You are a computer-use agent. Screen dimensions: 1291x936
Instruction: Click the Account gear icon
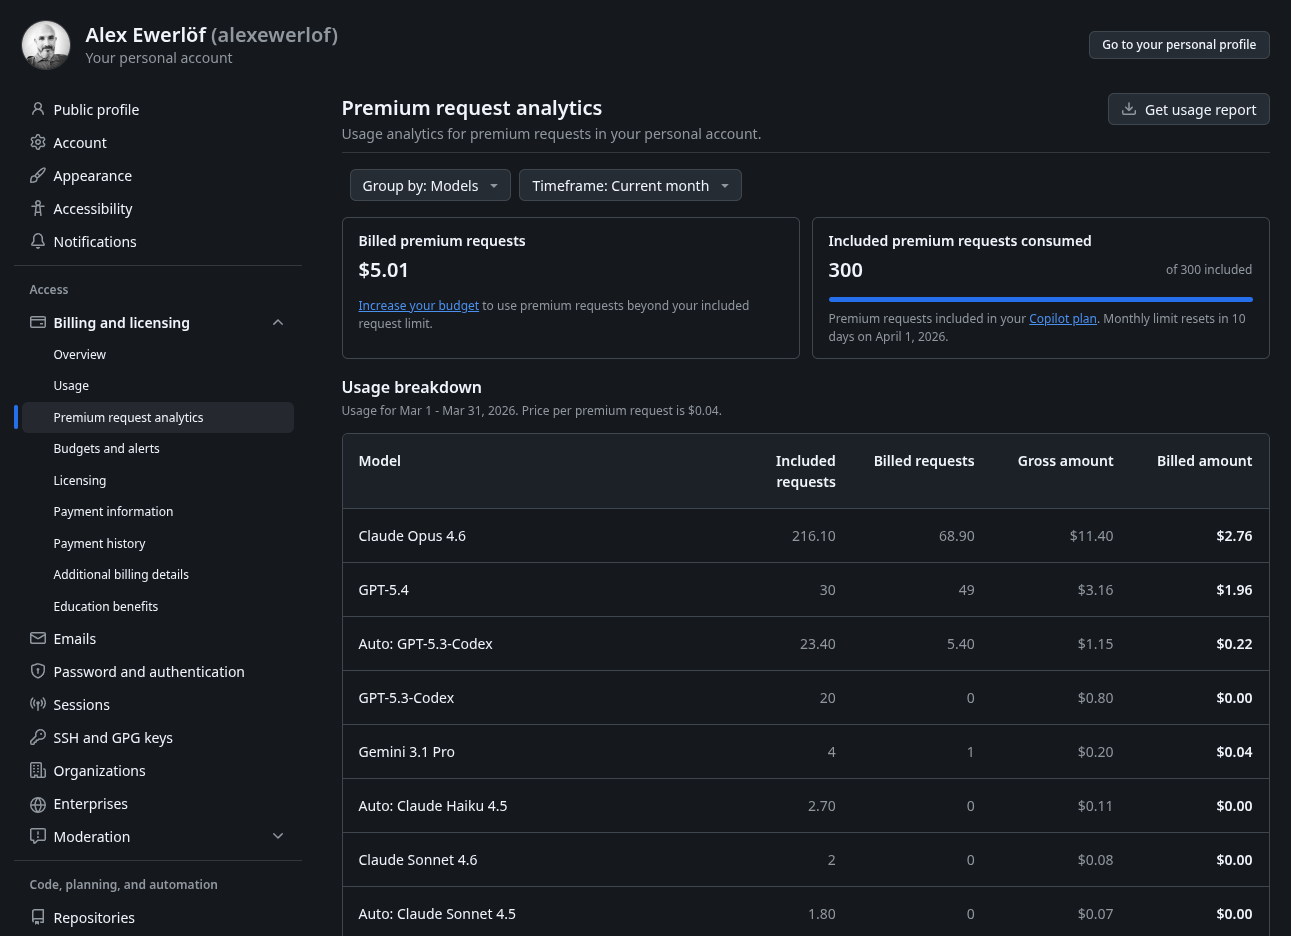click(x=38, y=142)
